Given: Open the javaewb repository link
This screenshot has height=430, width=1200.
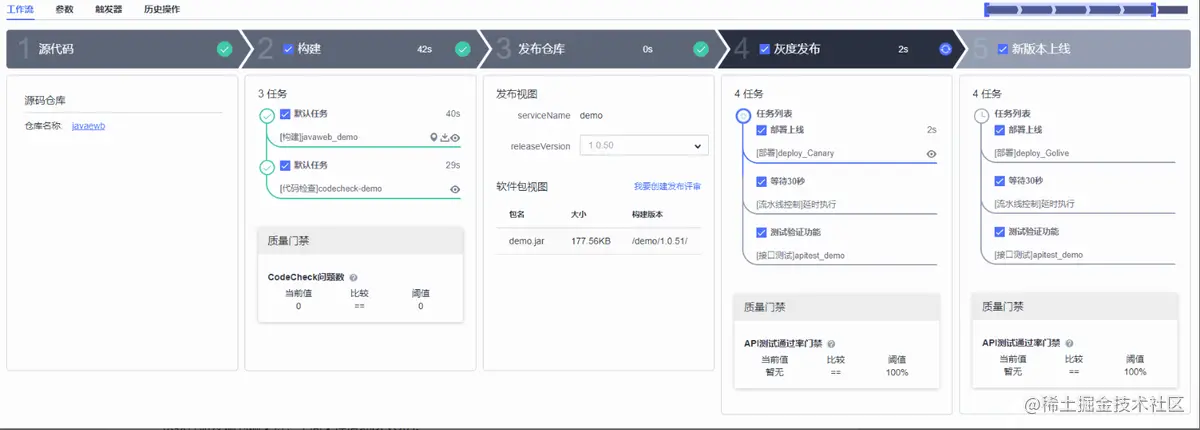Looking at the screenshot, I should coord(89,126).
